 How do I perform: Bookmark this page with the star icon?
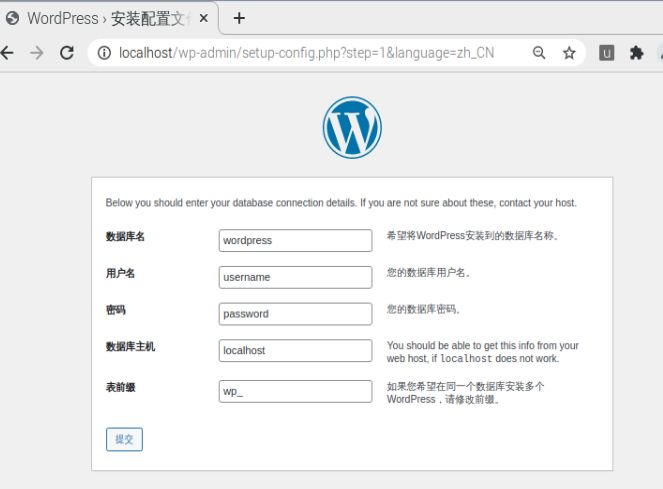tap(569, 53)
